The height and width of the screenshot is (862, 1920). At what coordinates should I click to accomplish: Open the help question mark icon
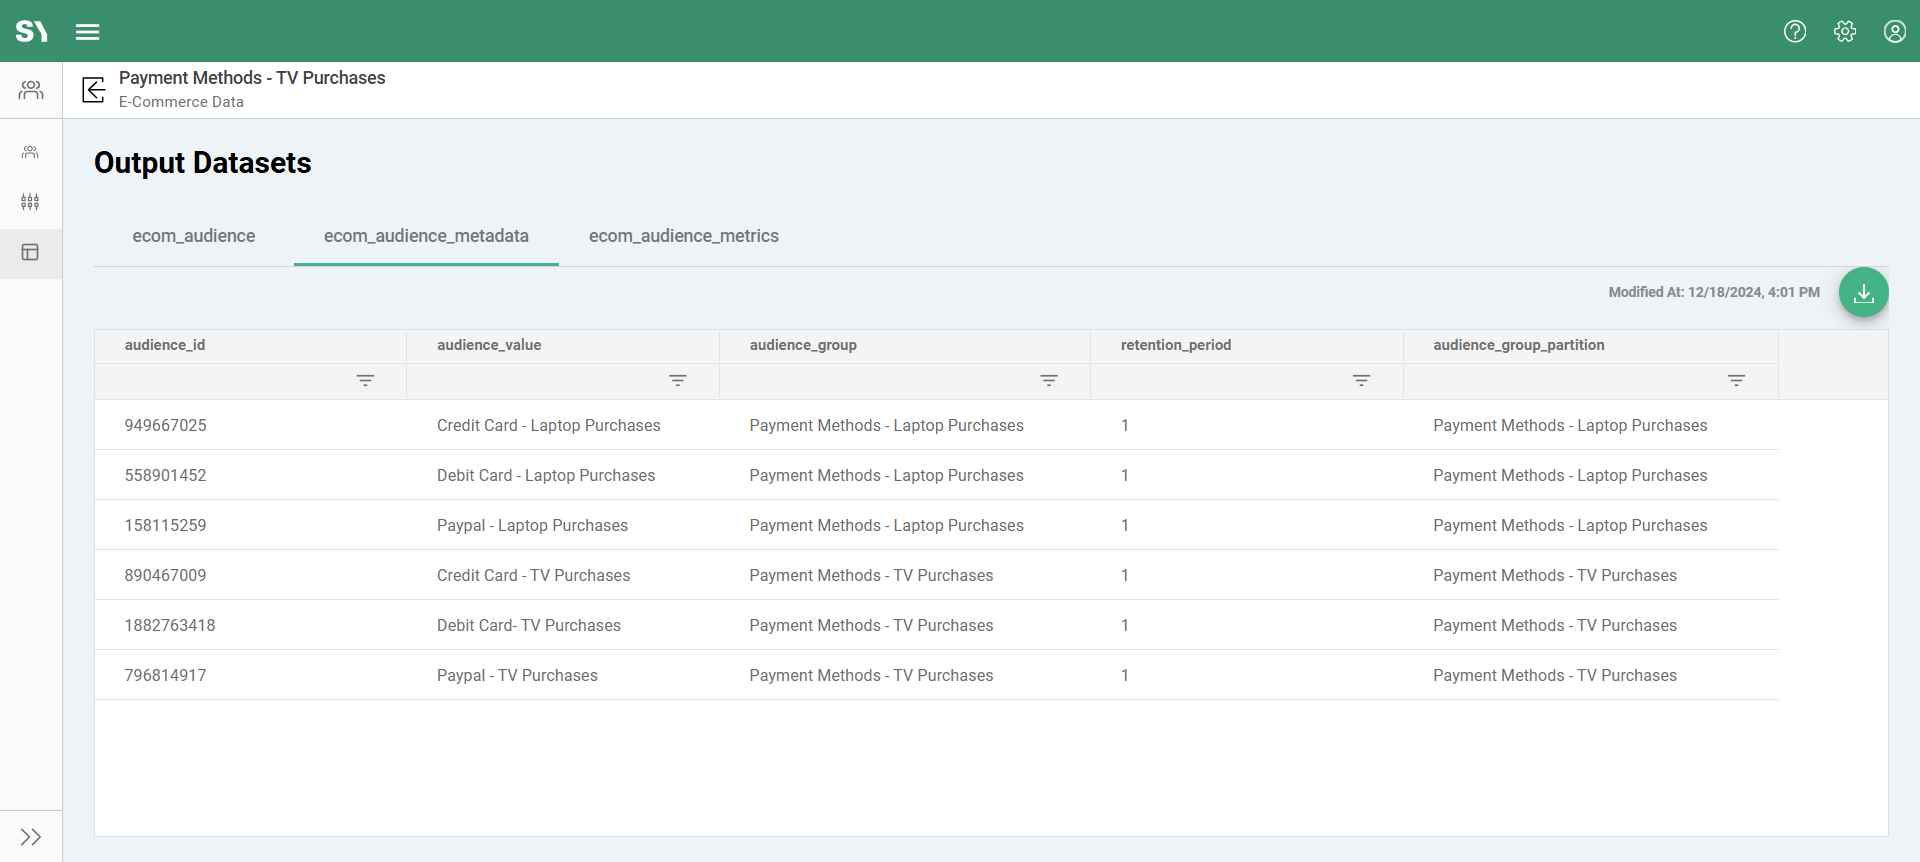pyautogui.click(x=1795, y=32)
